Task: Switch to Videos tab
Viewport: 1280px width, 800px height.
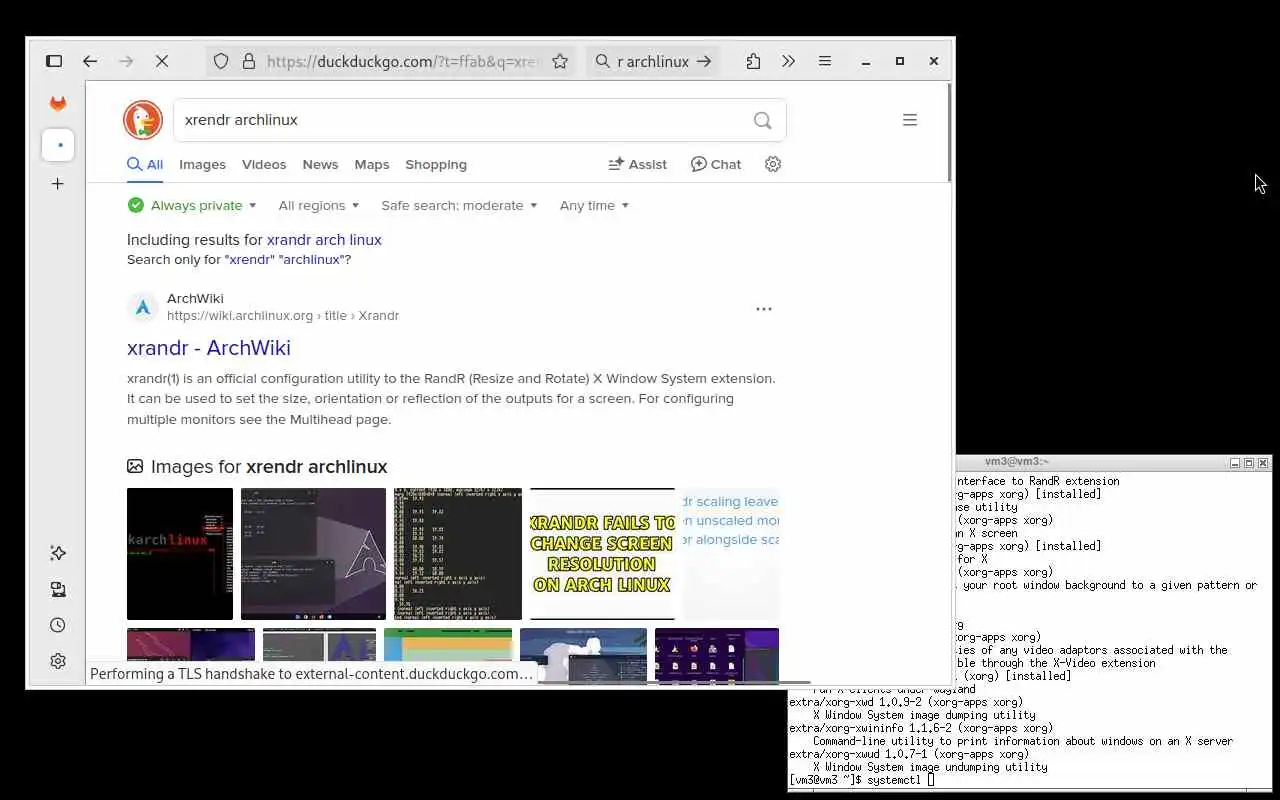Action: click(x=264, y=164)
